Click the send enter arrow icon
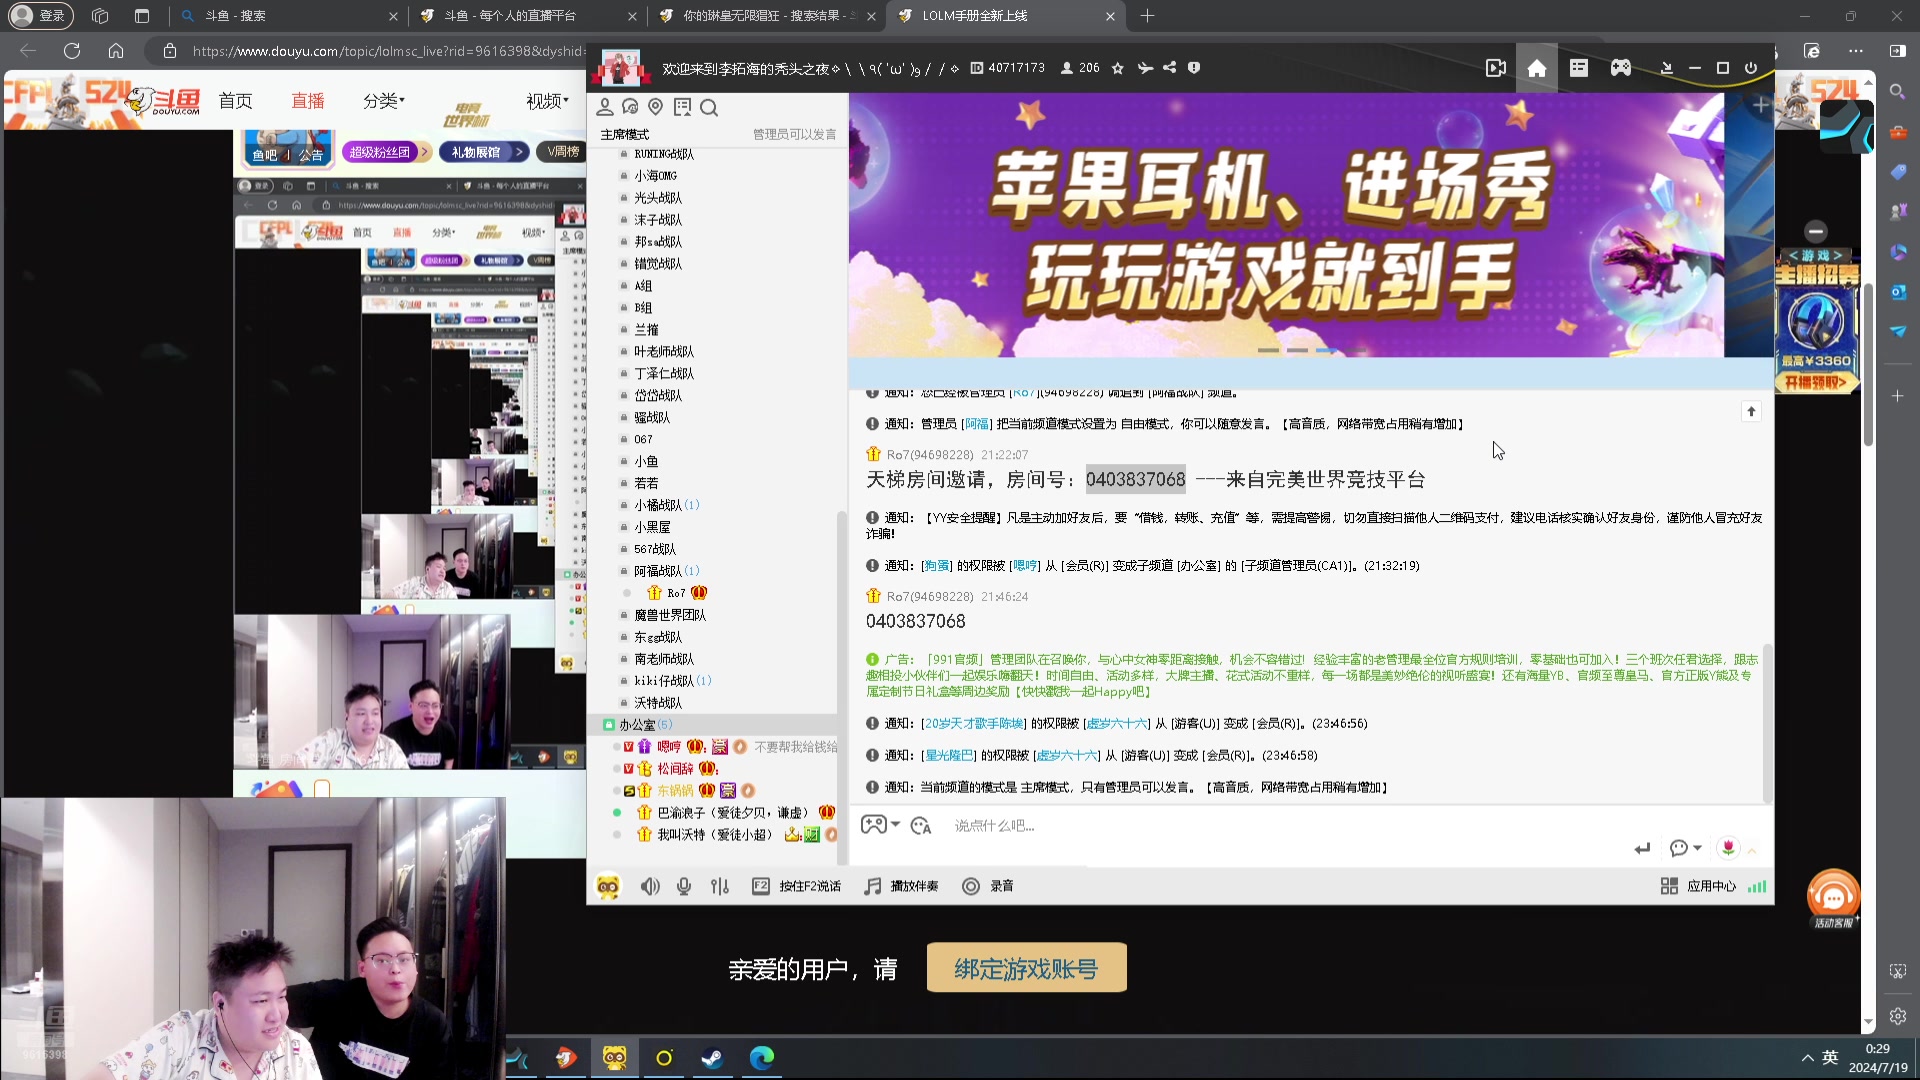The height and width of the screenshot is (1080, 1920). pyautogui.click(x=1642, y=848)
